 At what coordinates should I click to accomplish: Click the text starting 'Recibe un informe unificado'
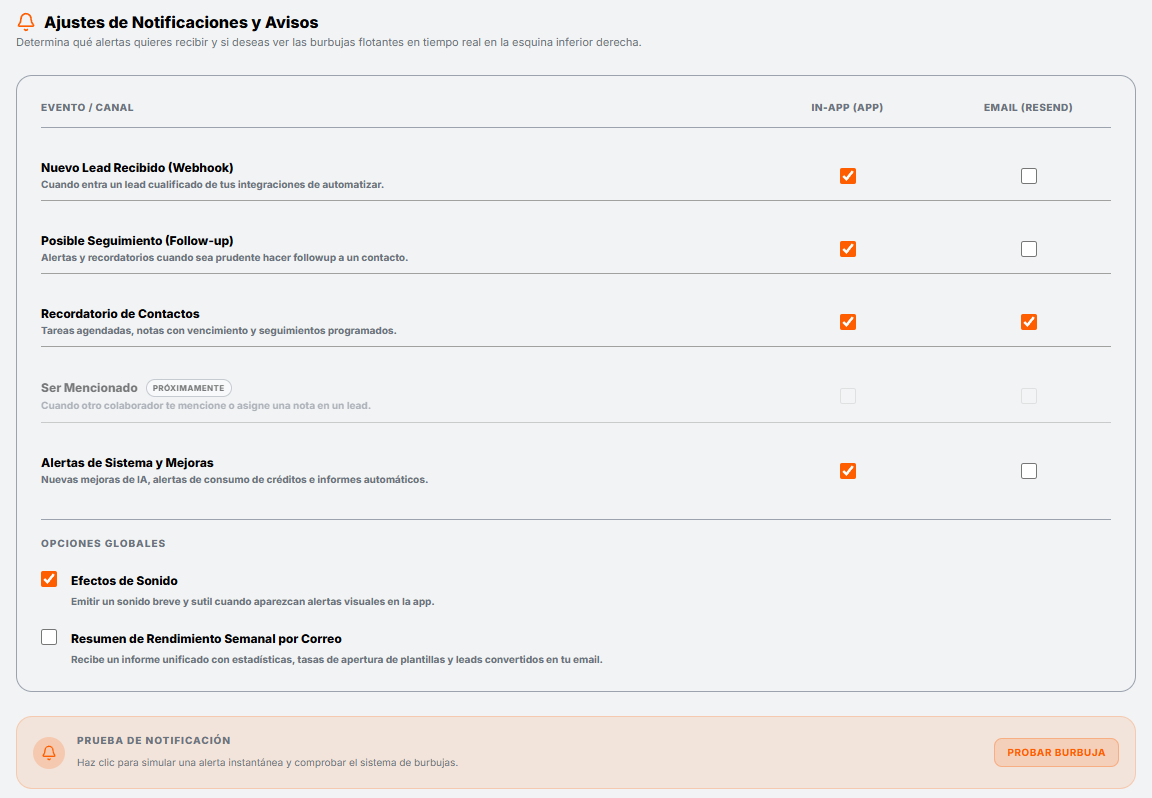(x=336, y=660)
